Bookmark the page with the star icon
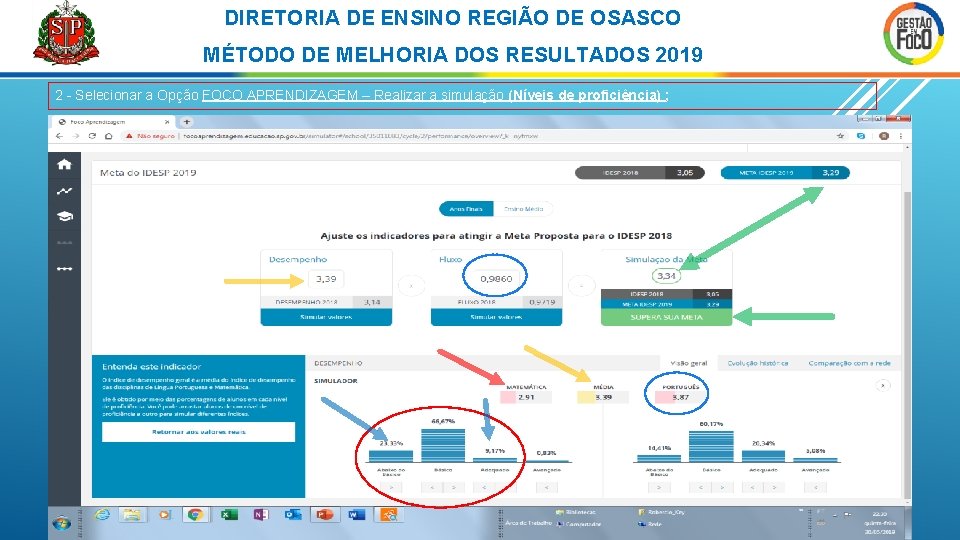Viewport: 960px width, 540px height. 840,136
